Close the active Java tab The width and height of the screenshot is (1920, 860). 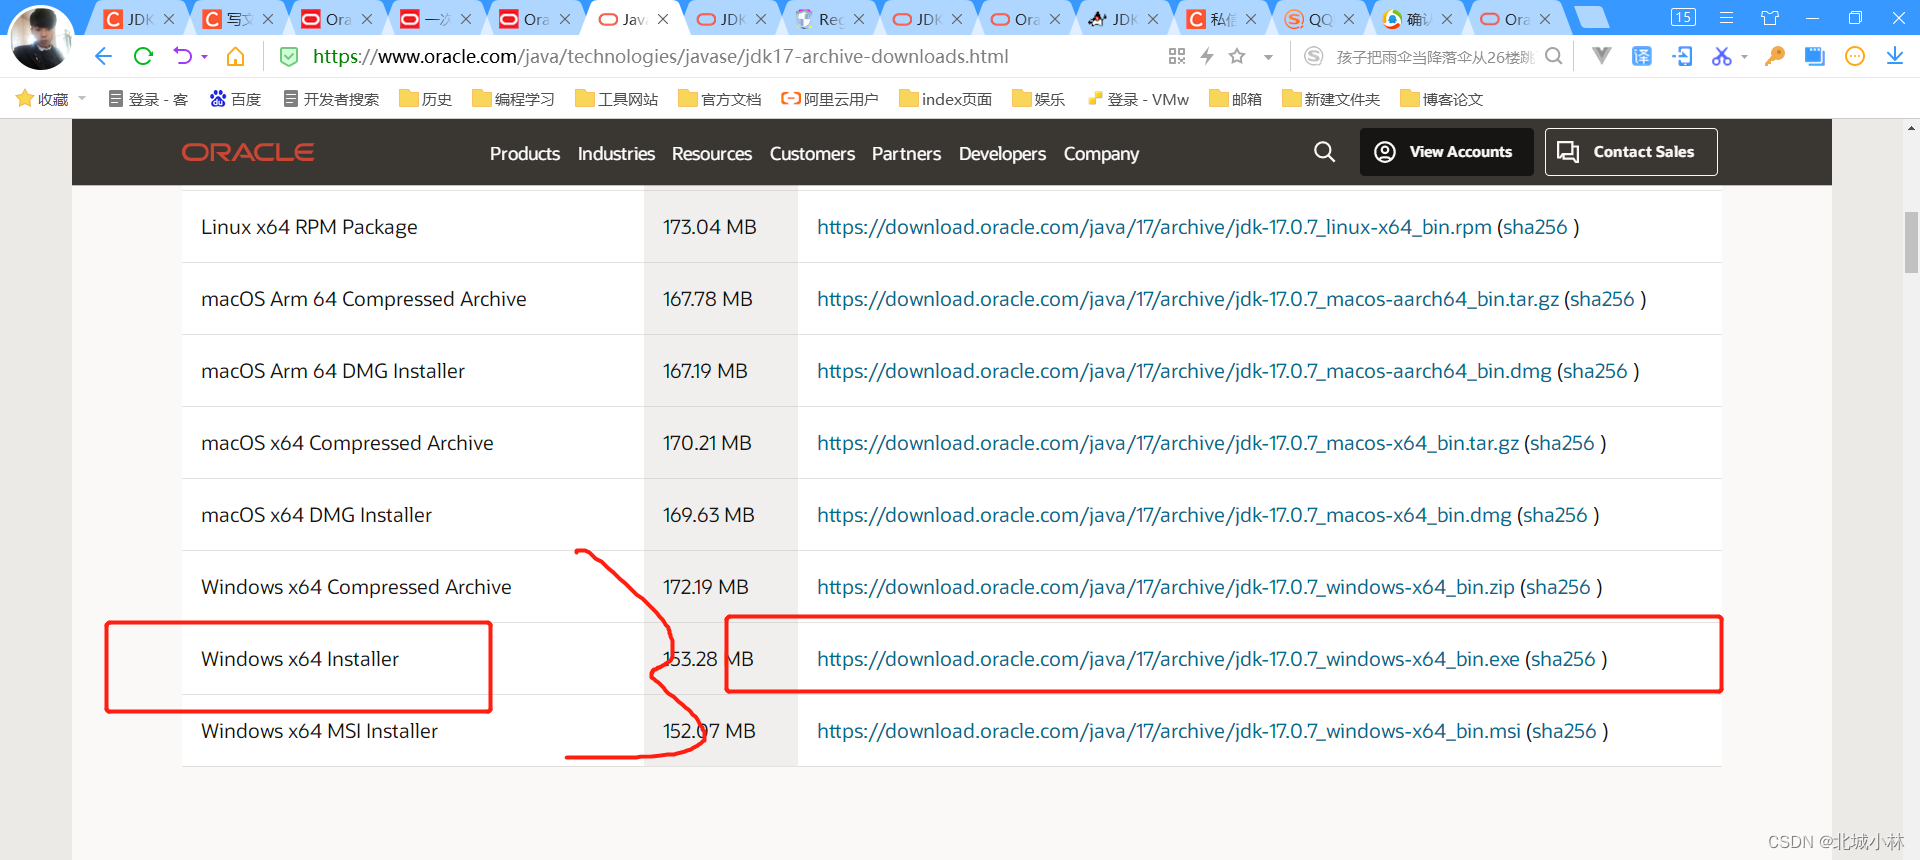coord(663,19)
